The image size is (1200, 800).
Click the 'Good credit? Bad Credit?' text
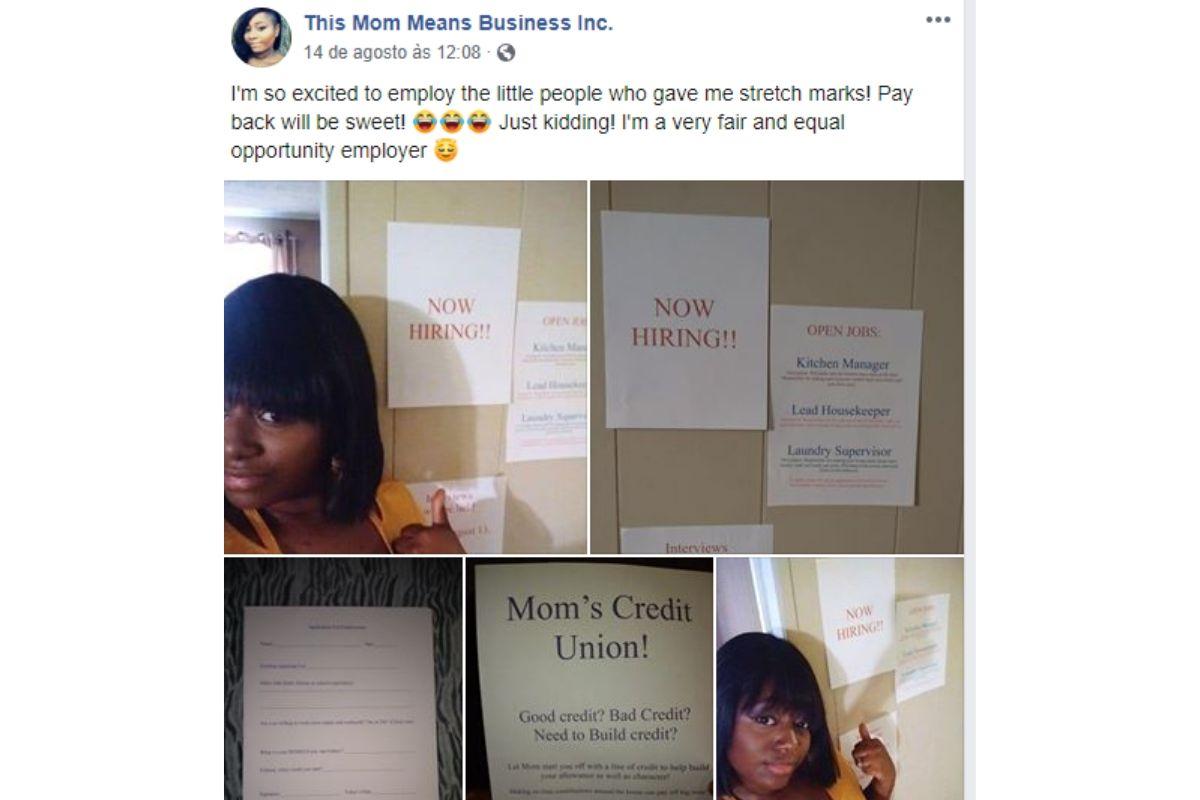click(x=604, y=716)
